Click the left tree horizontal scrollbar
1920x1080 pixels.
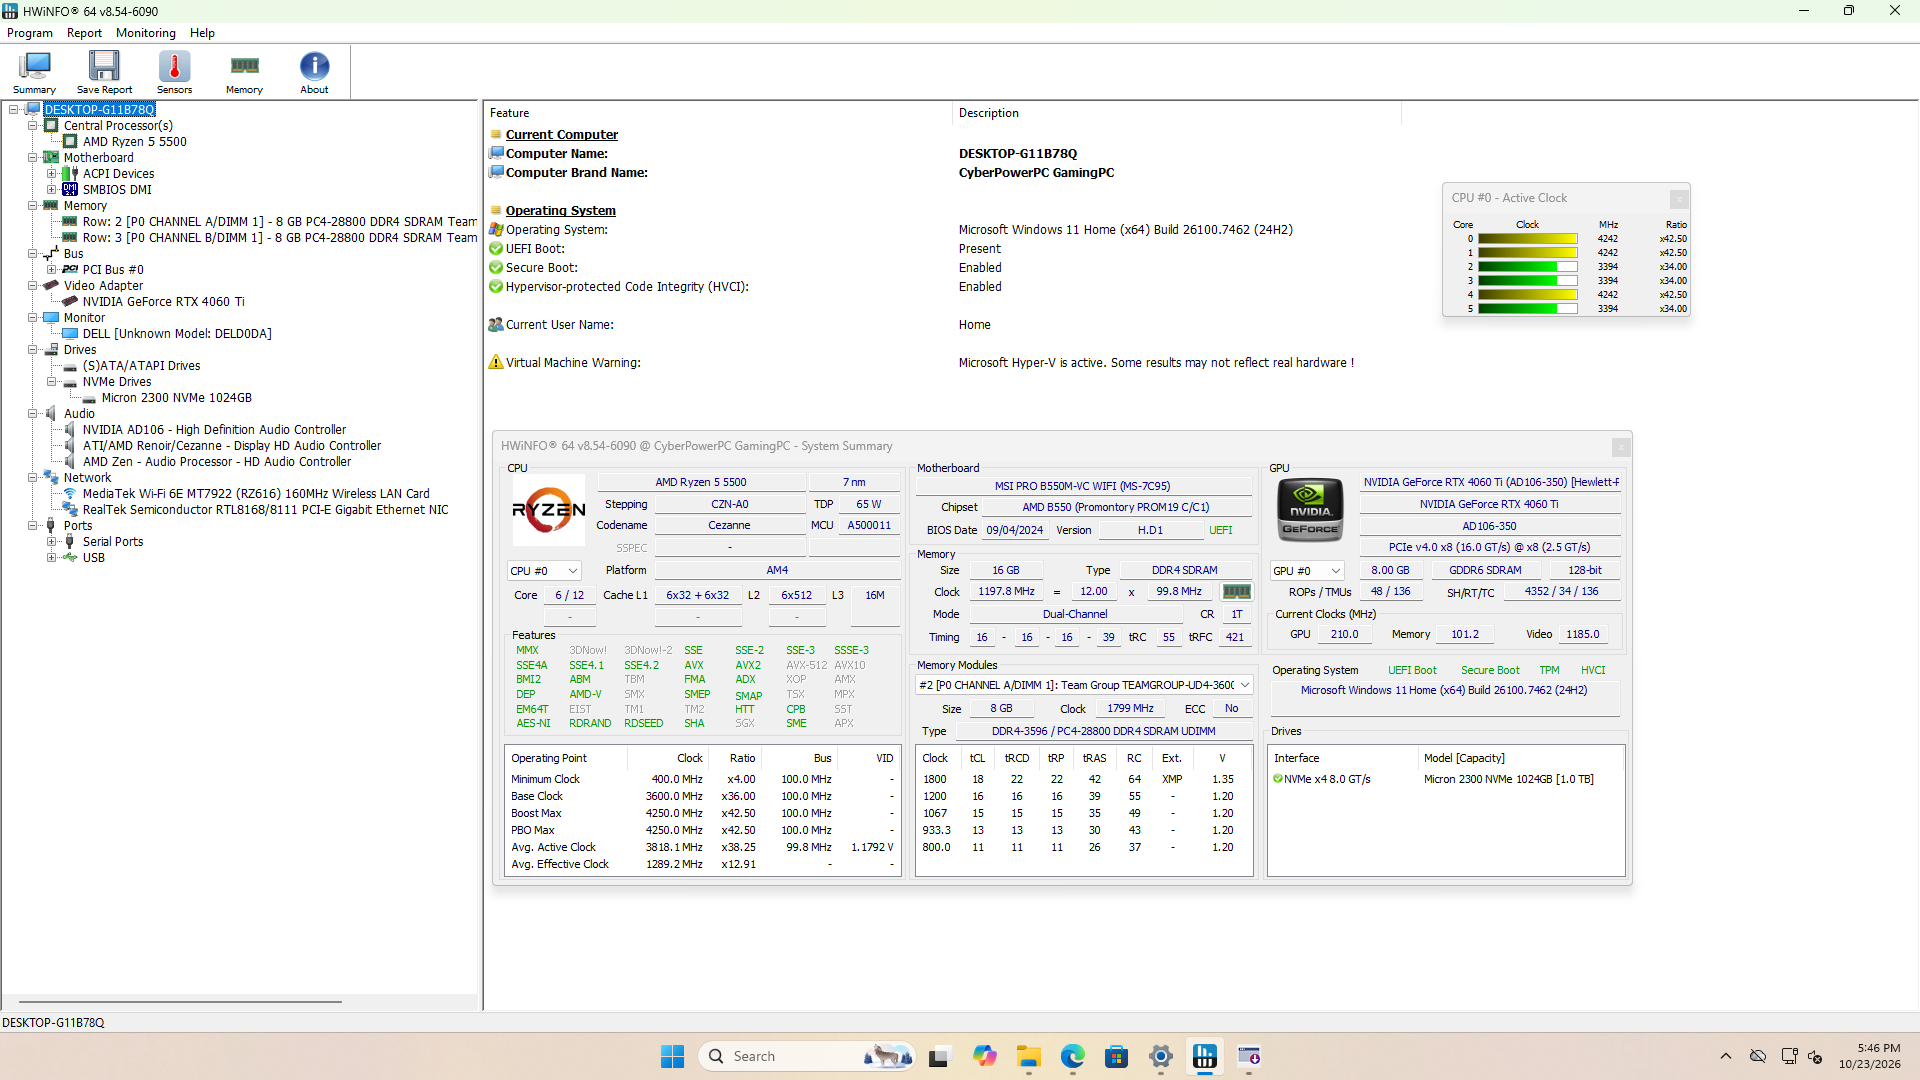click(180, 1001)
